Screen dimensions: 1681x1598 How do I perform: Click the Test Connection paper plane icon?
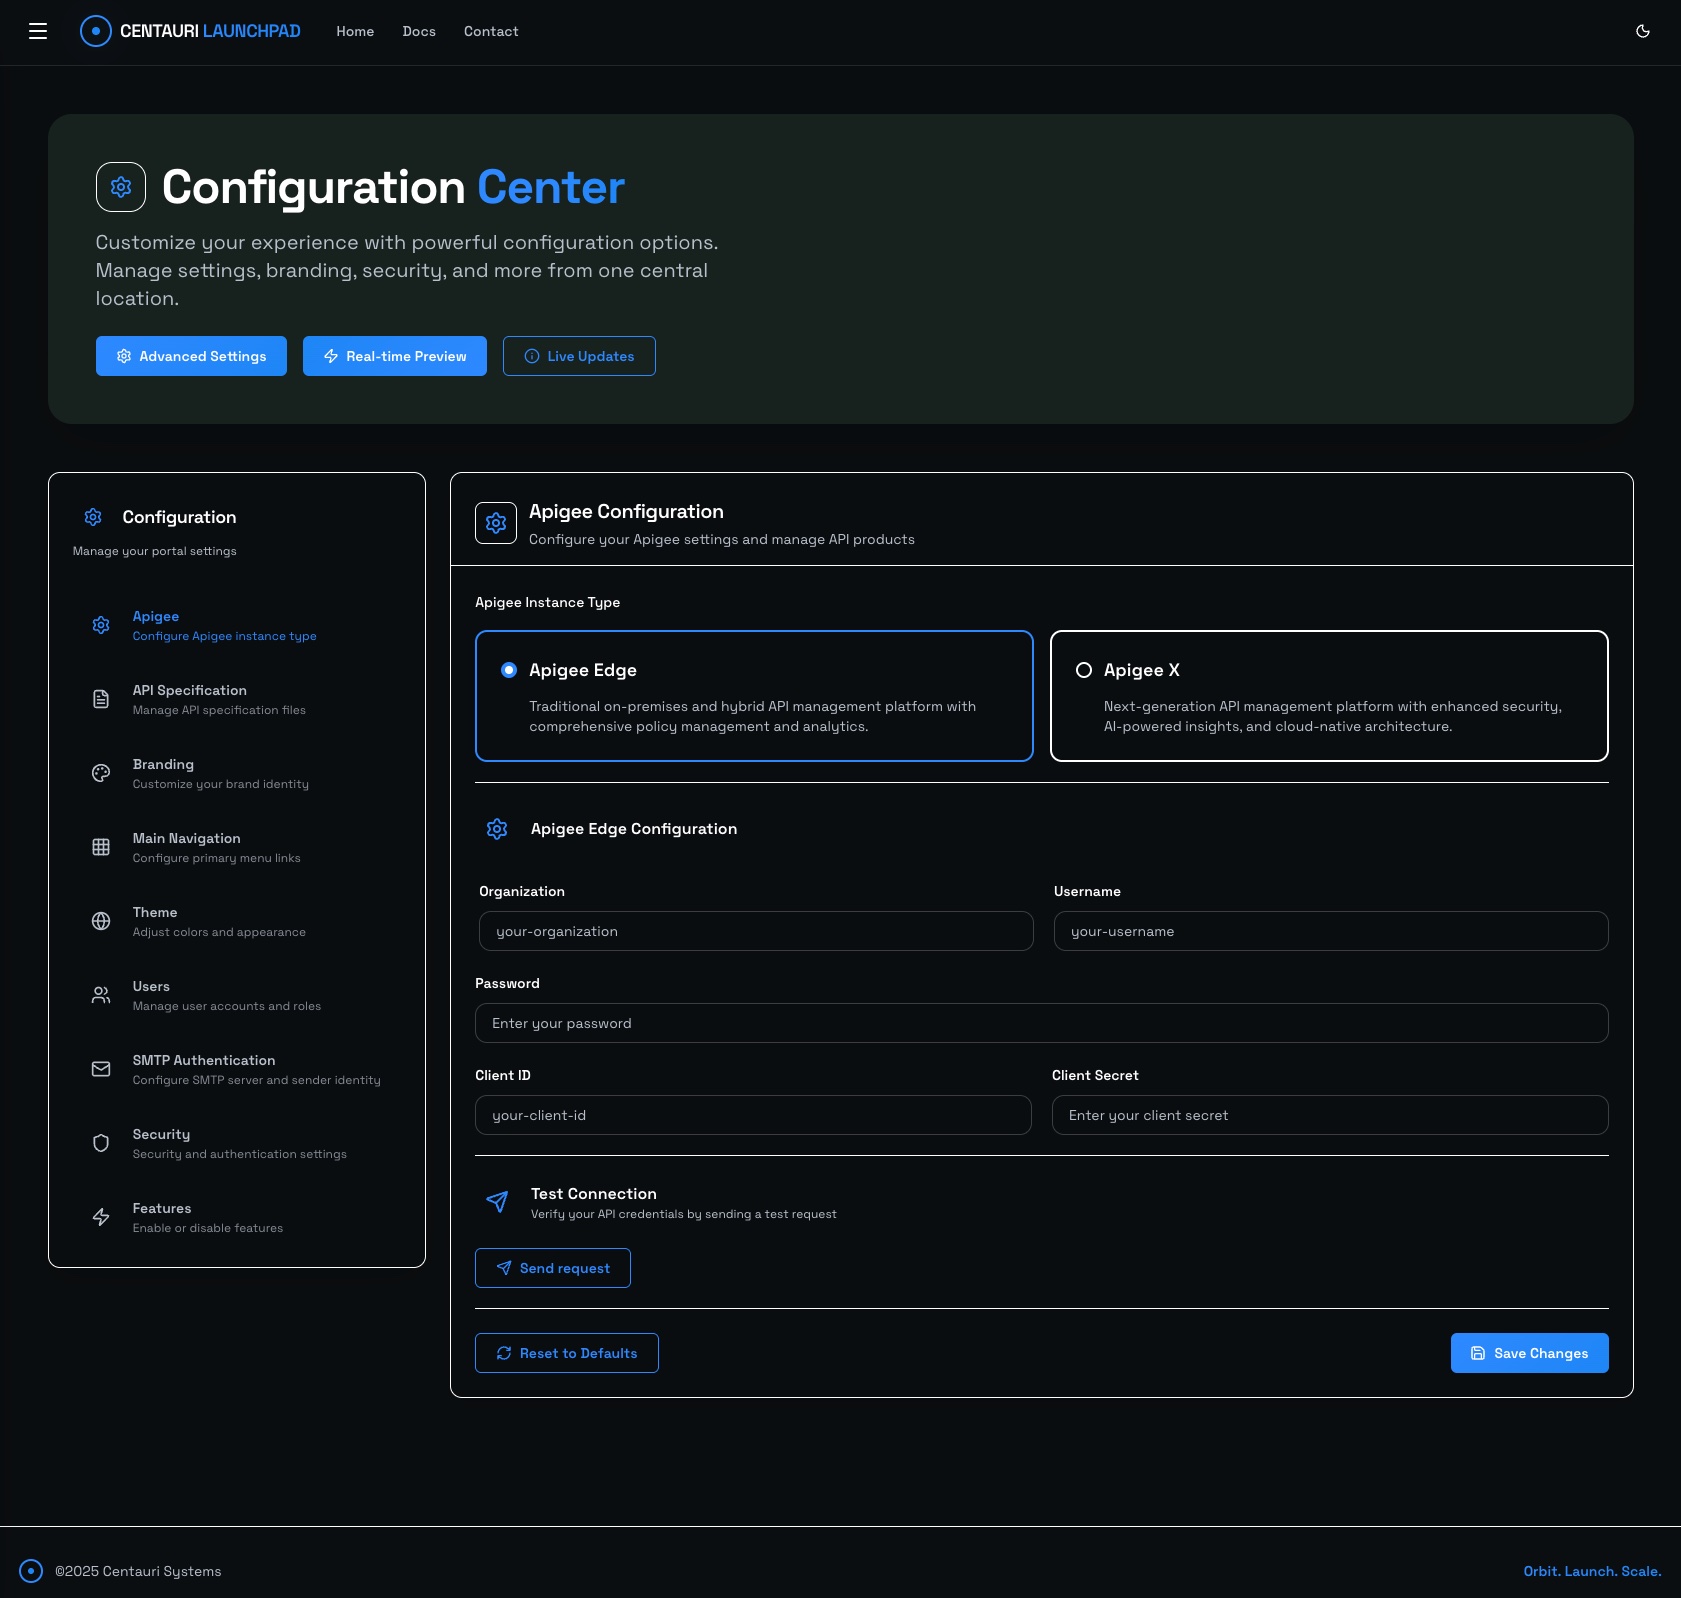tap(497, 1201)
